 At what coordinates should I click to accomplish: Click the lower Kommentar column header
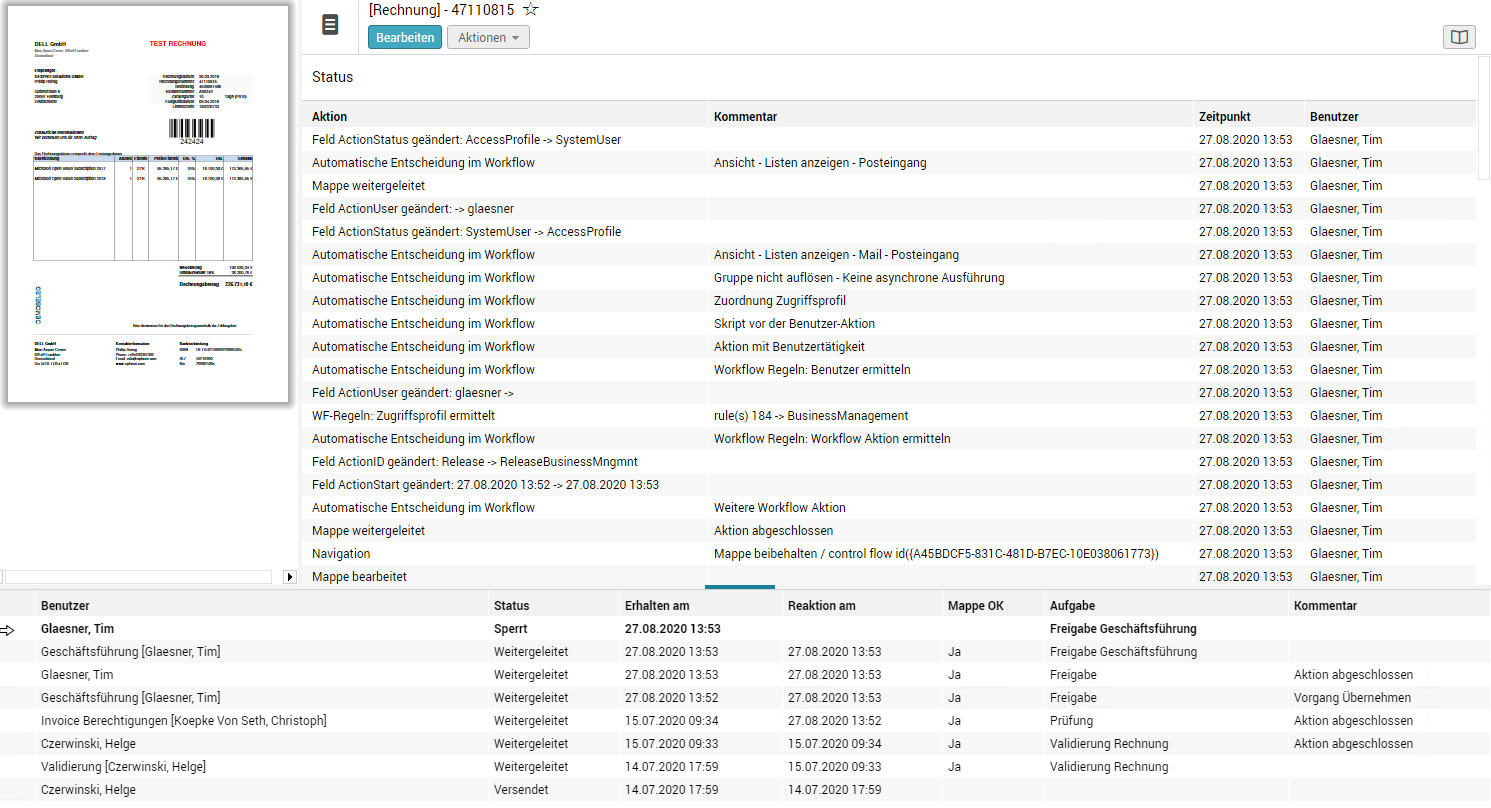[x=1325, y=606]
